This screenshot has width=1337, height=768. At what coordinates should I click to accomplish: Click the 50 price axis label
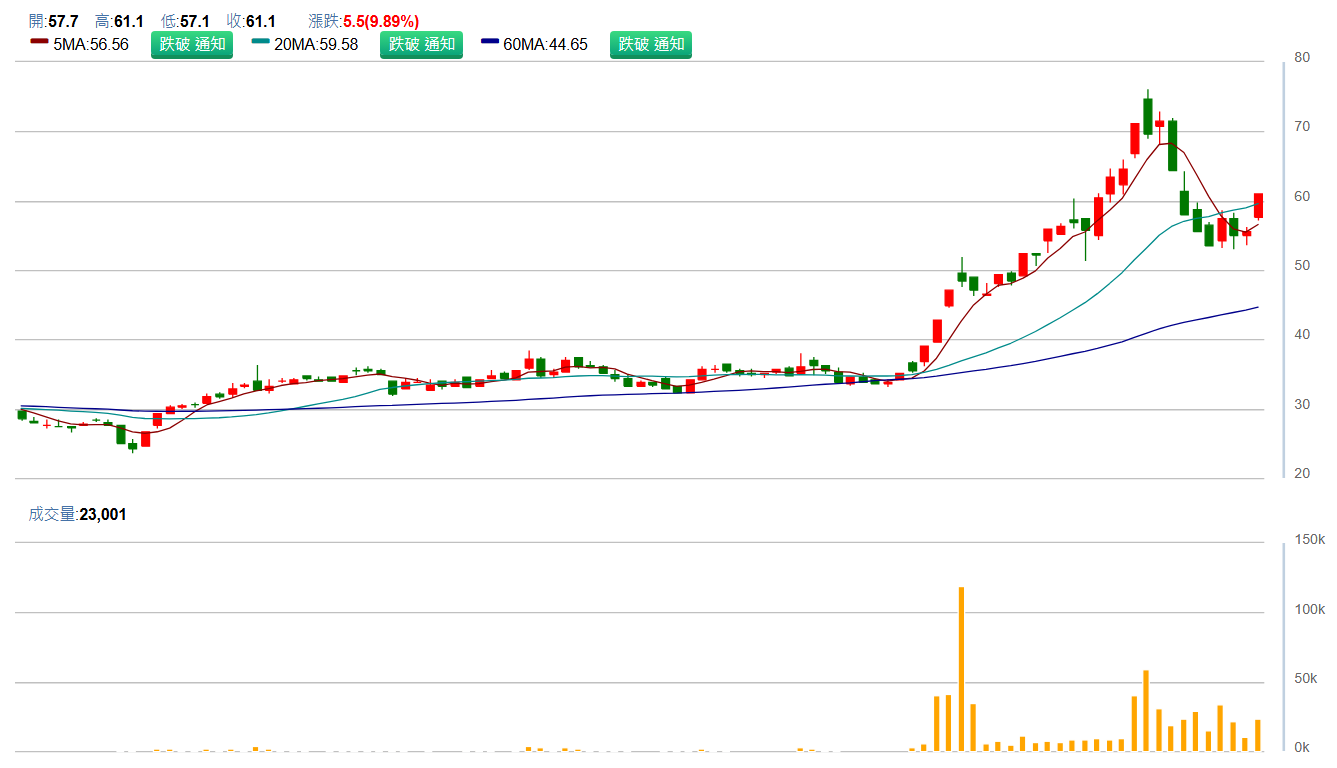[1302, 266]
